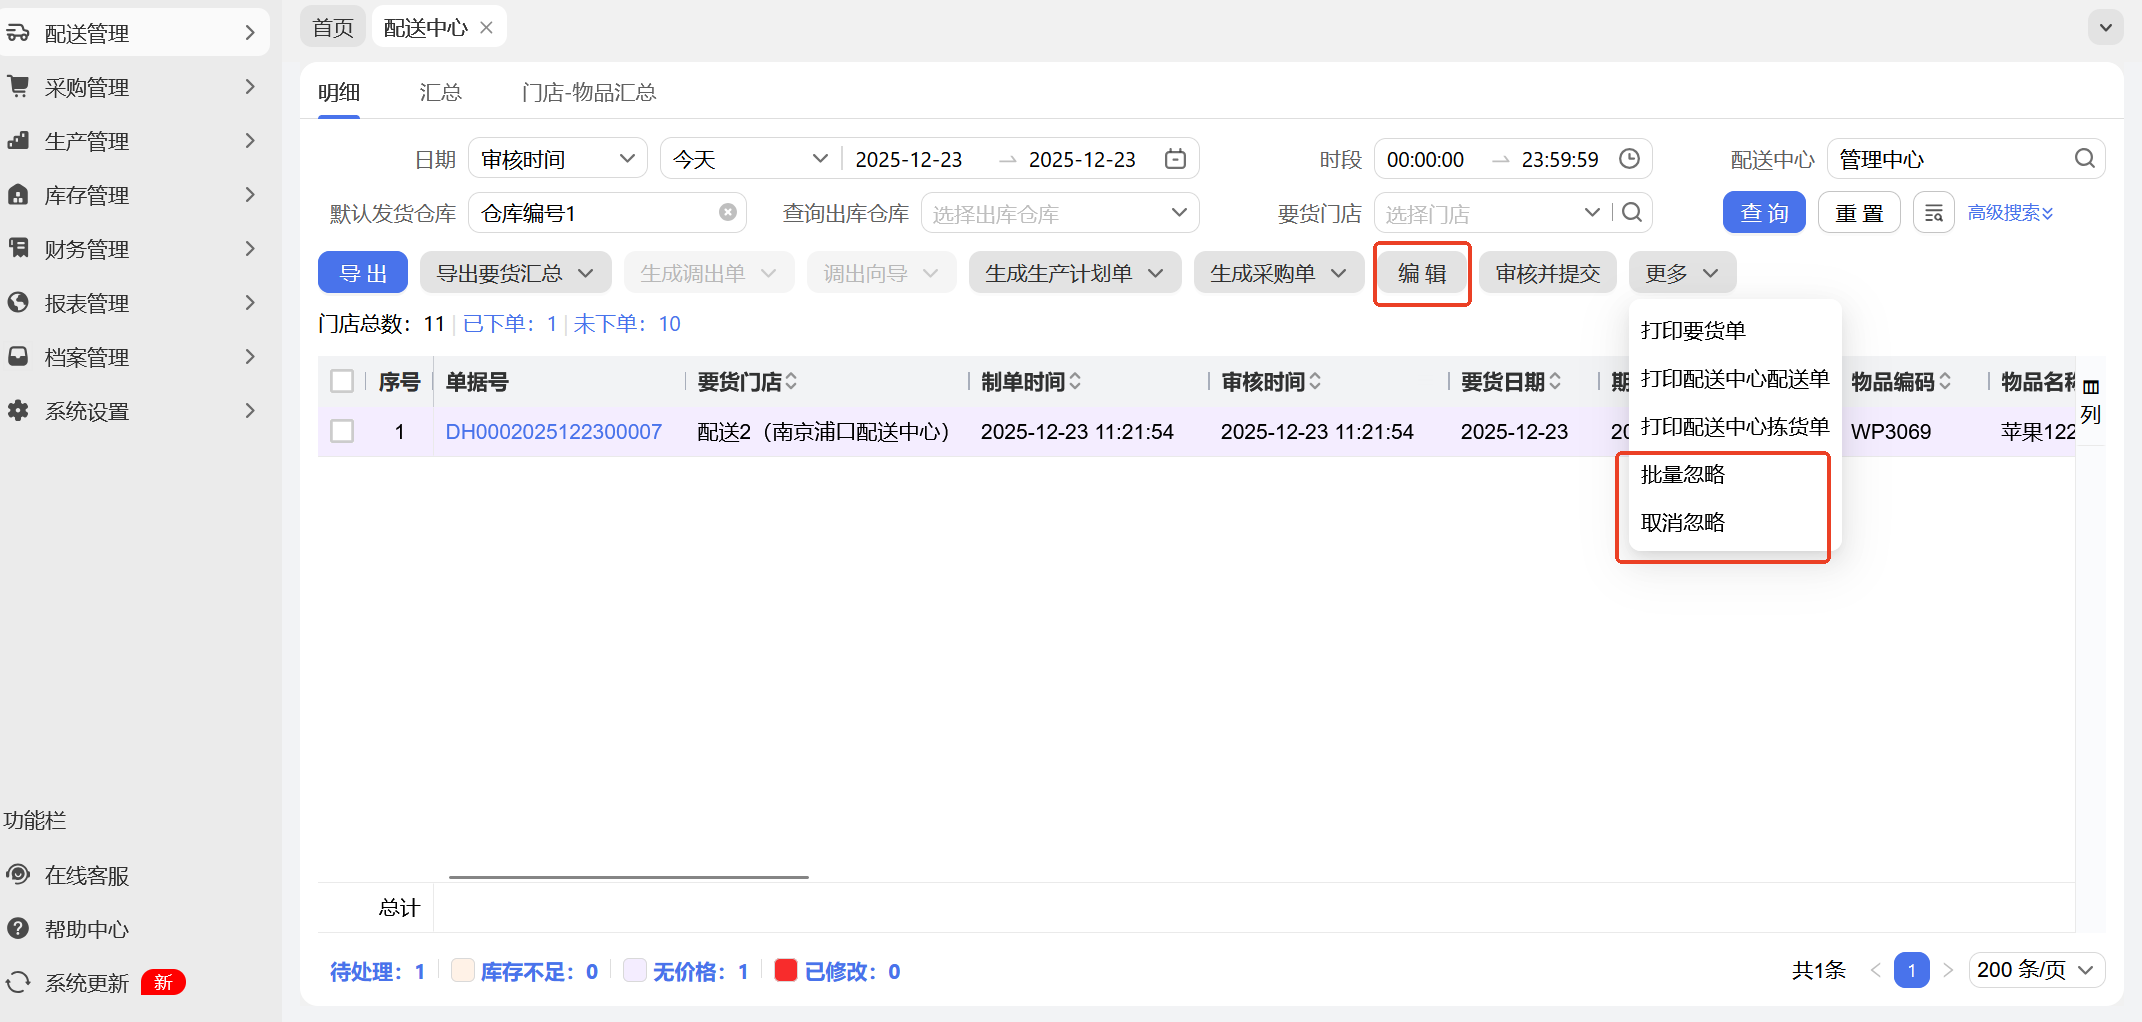
Task: Open the 今天 date preset dropdown
Action: 750,159
